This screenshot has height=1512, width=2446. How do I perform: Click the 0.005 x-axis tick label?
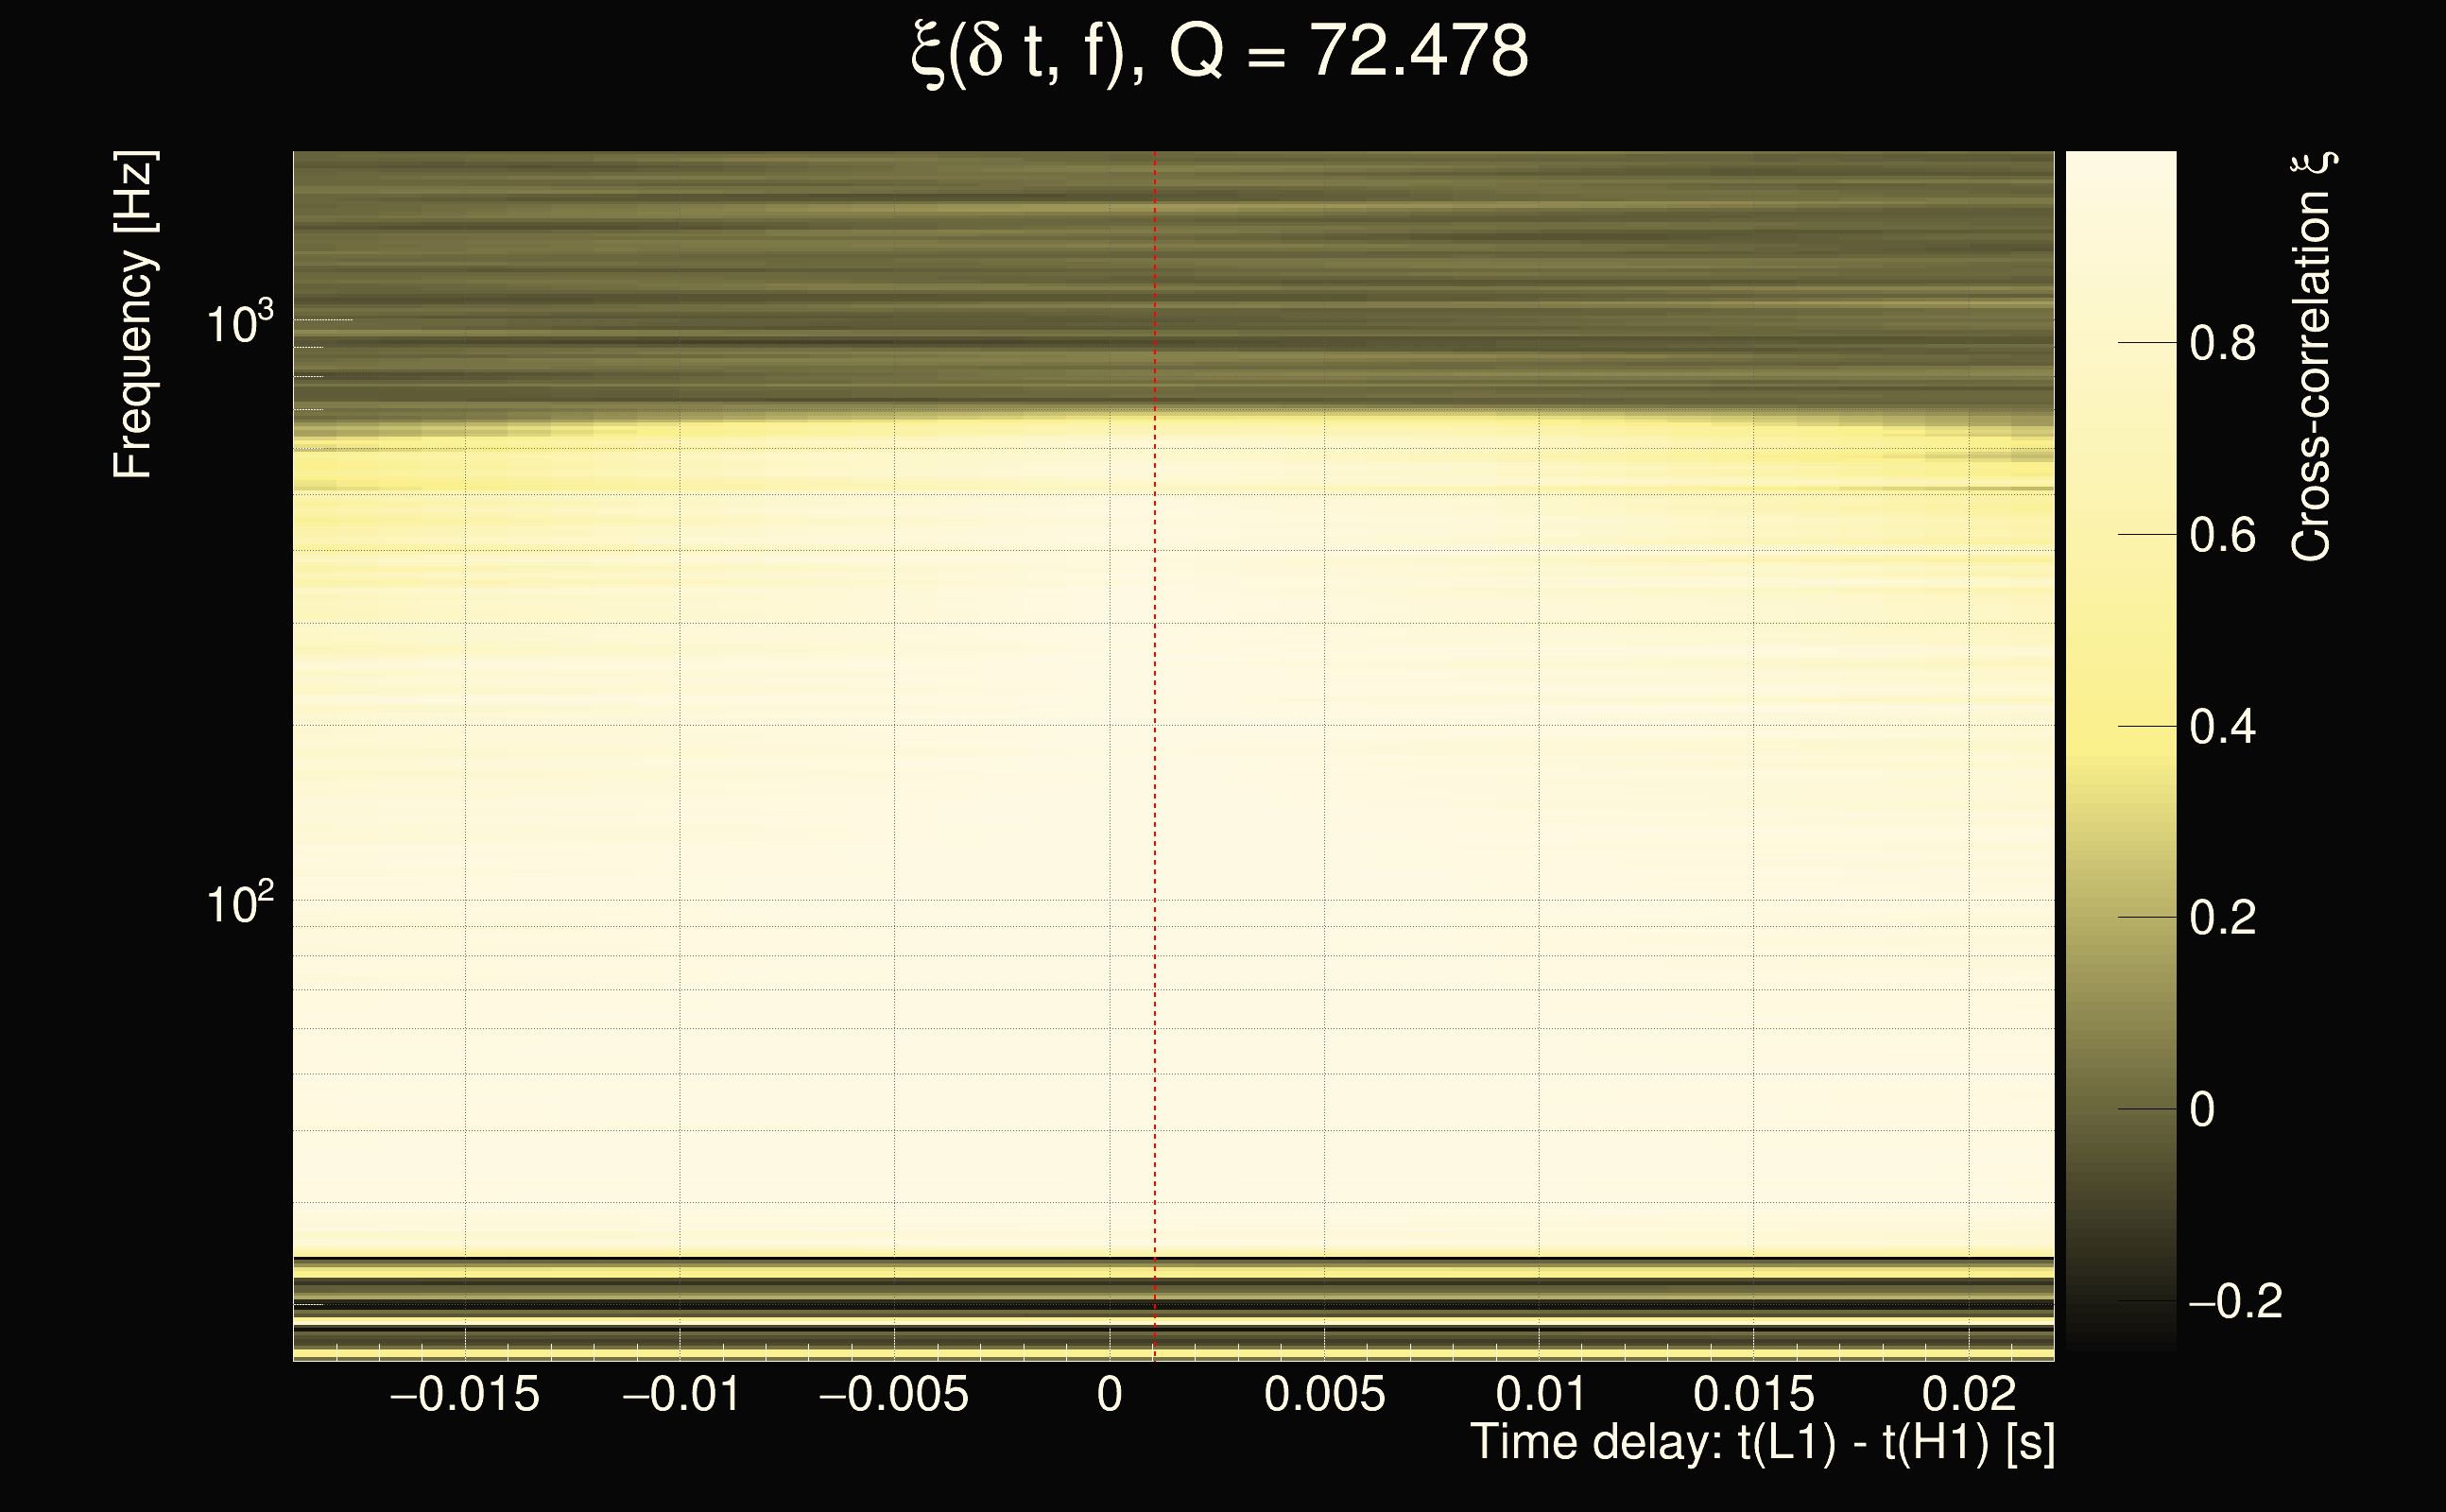click(x=1324, y=1395)
